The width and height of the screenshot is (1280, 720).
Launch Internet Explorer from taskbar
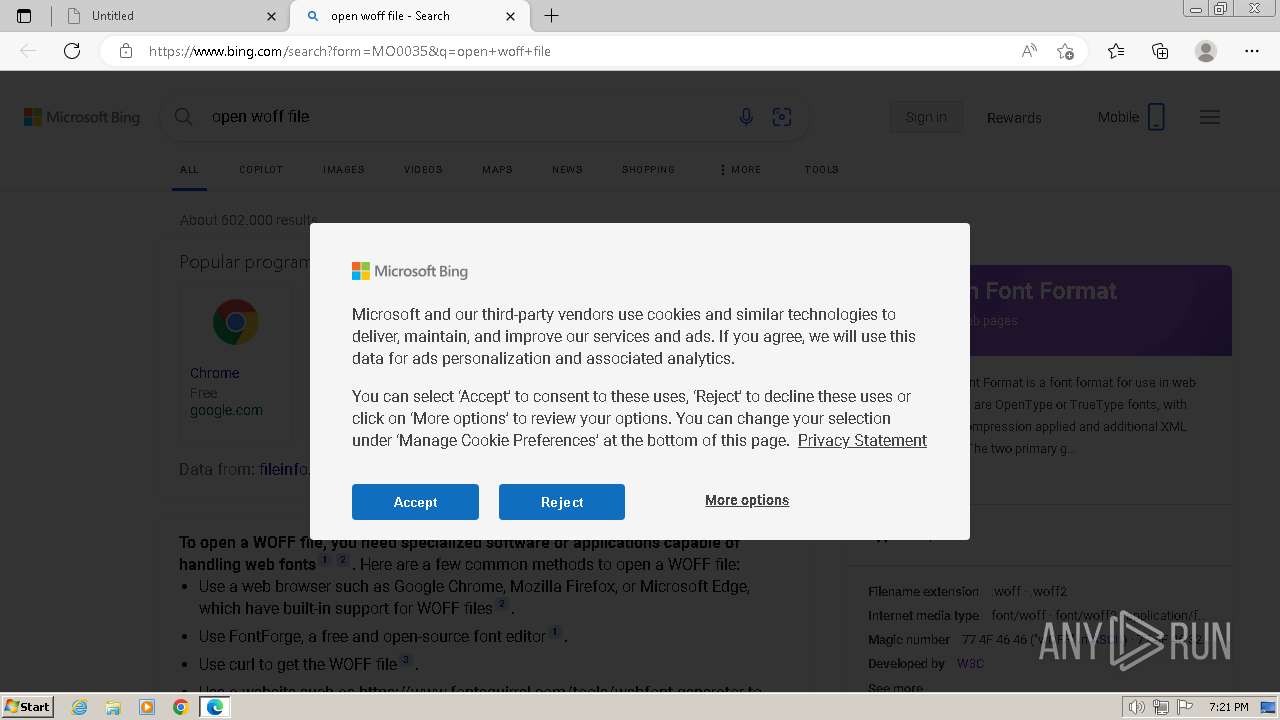[x=80, y=707]
